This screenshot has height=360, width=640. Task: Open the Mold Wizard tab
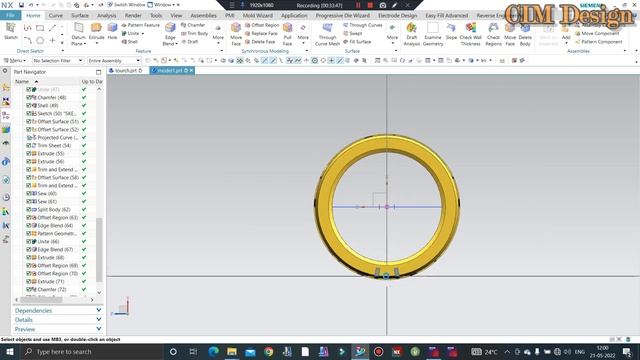pyautogui.click(x=258, y=15)
